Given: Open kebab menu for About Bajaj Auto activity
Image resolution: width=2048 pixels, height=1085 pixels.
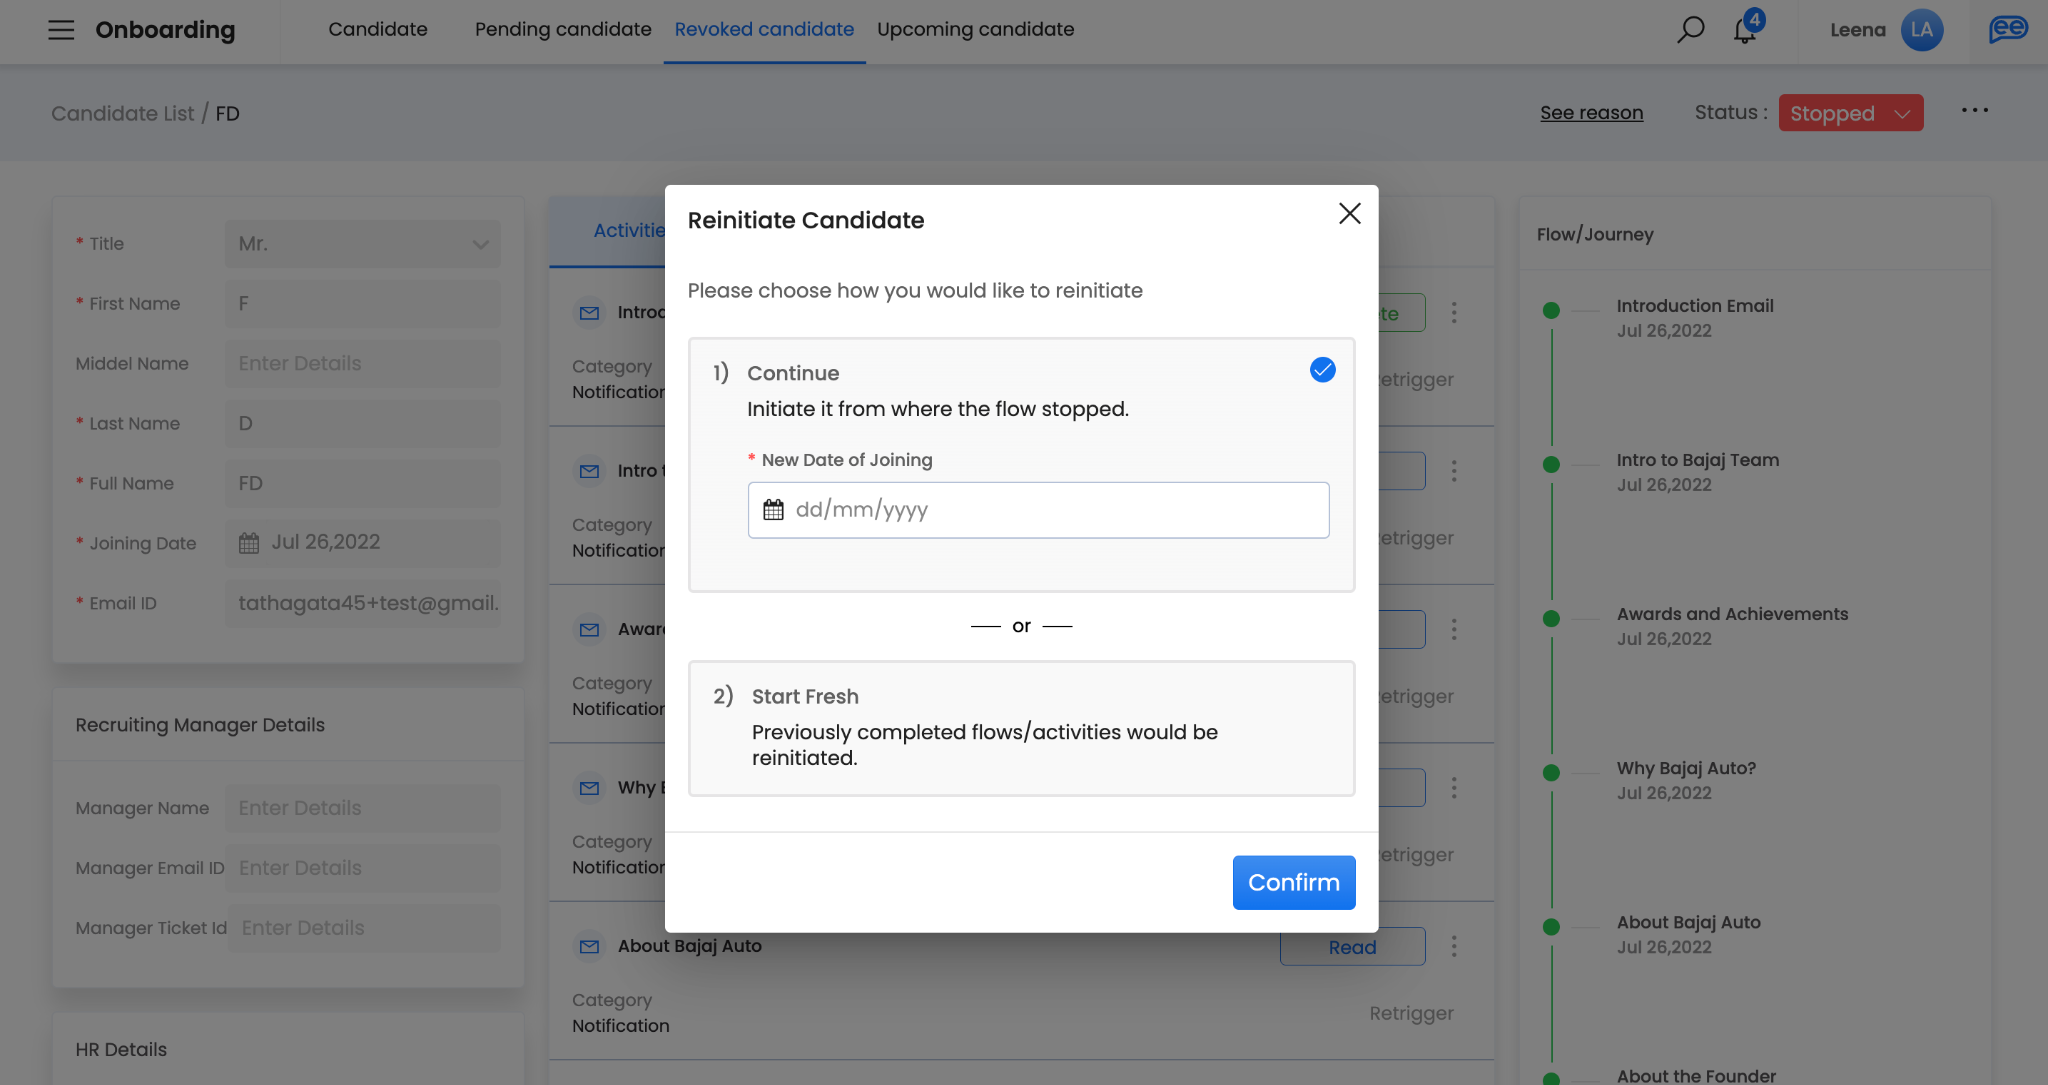Looking at the screenshot, I should (x=1454, y=946).
